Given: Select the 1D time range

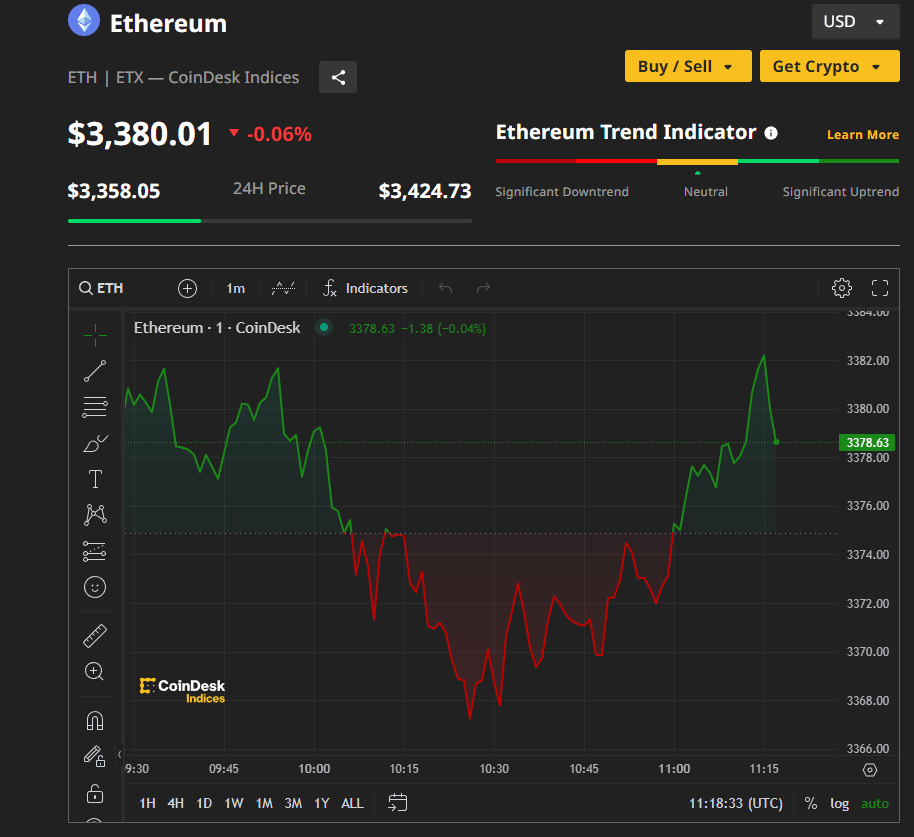Looking at the screenshot, I should tap(204, 803).
